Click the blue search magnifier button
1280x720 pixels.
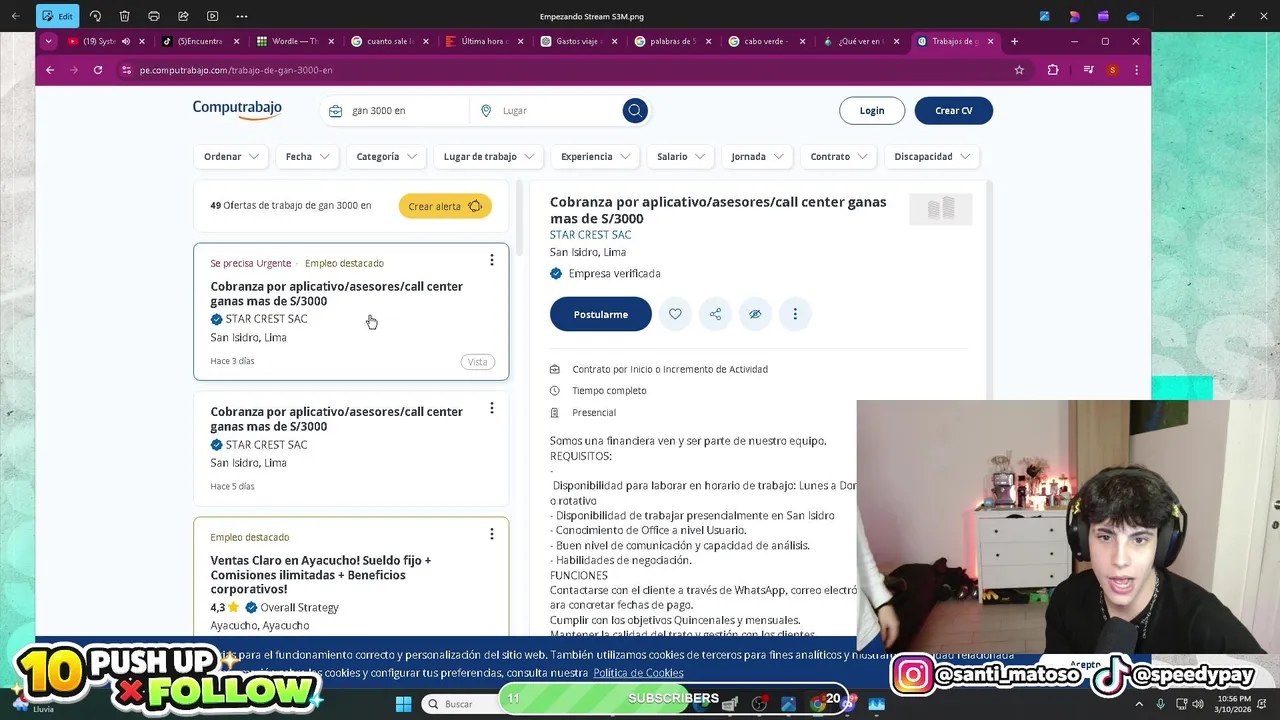635,110
